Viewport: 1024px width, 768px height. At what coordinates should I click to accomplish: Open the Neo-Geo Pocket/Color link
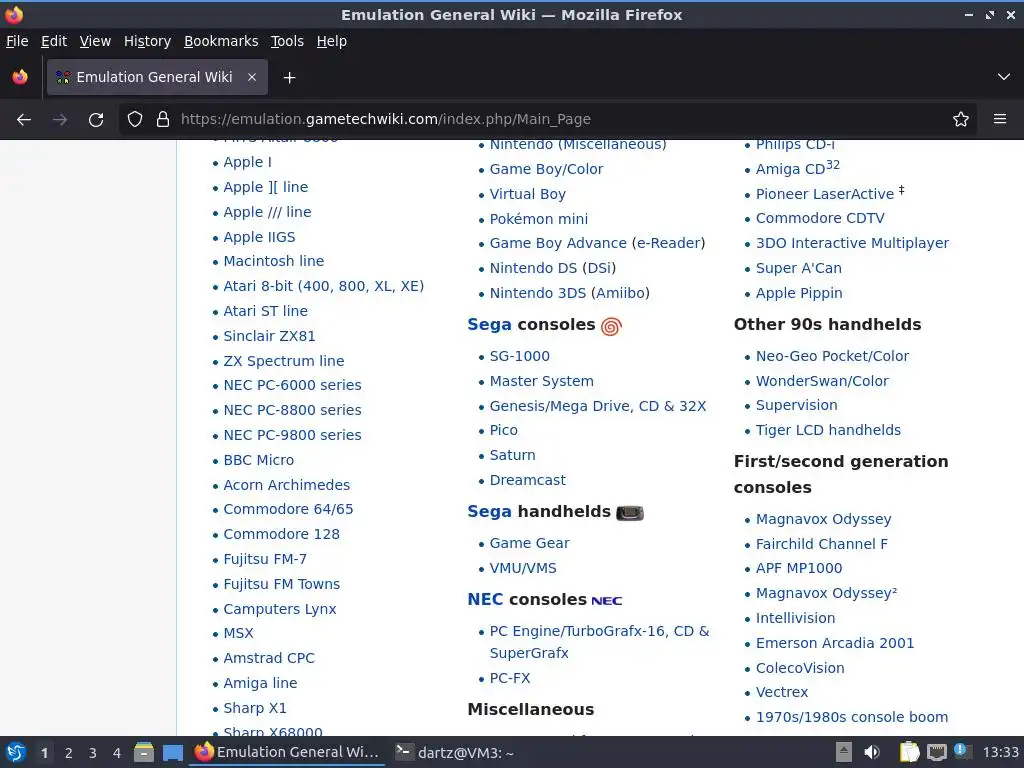[x=832, y=357]
